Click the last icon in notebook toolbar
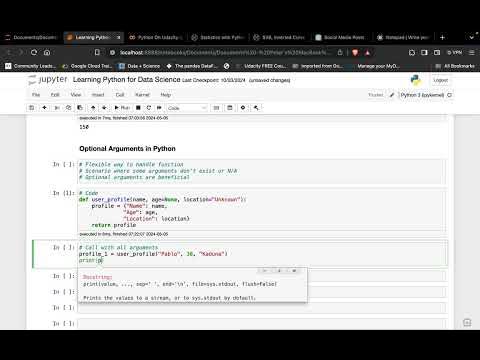This screenshot has height=360, width=480. tap(256, 108)
